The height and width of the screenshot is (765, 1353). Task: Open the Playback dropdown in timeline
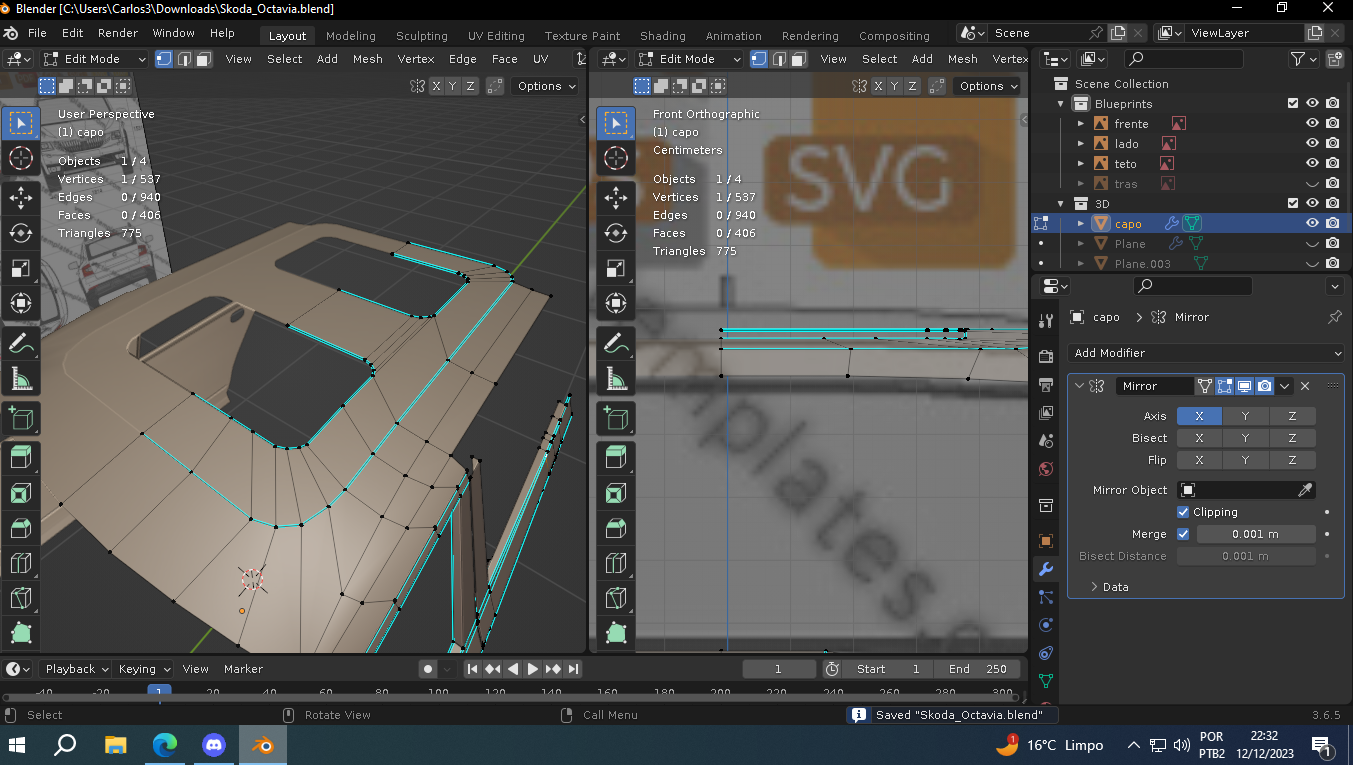click(78, 669)
